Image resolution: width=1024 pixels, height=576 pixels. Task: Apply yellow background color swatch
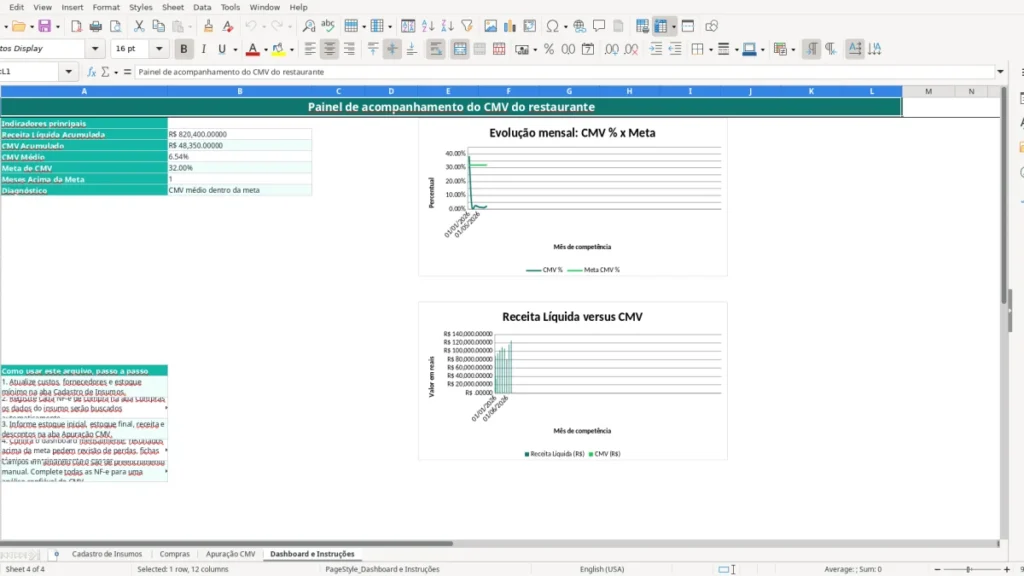(x=278, y=50)
